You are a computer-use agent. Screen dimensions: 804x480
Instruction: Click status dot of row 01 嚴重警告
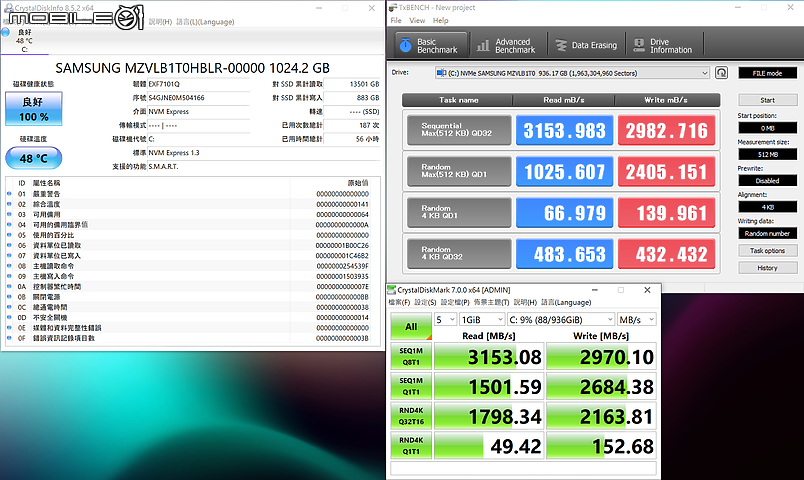tap(9, 194)
